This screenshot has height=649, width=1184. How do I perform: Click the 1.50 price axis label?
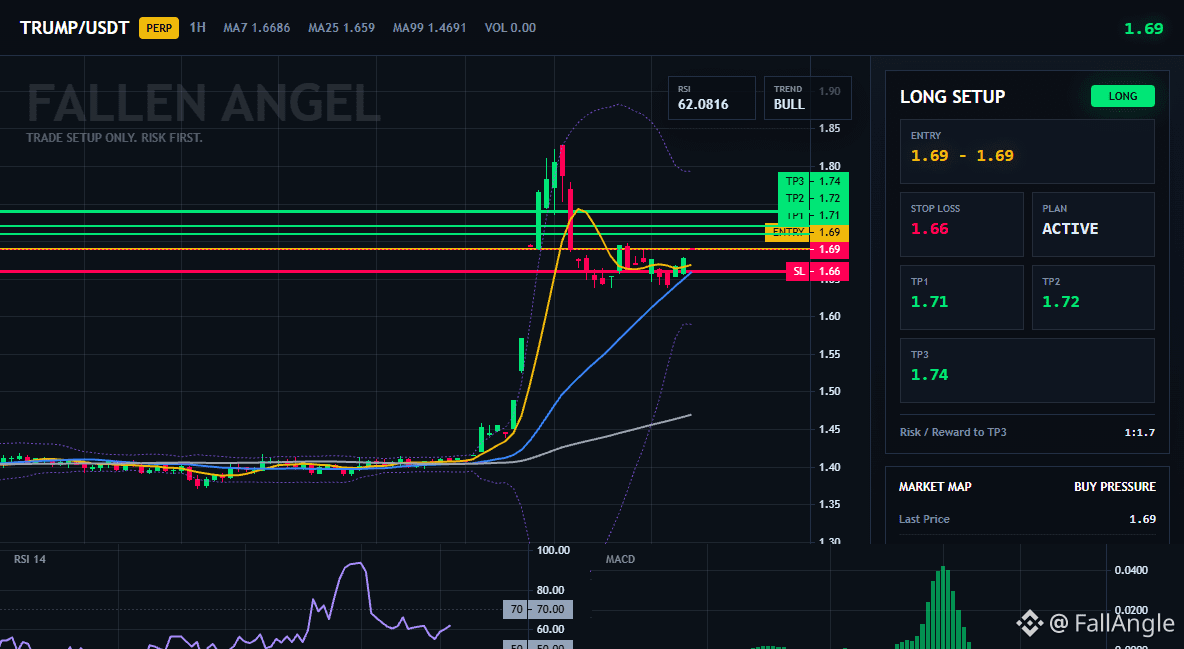point(829,391)
